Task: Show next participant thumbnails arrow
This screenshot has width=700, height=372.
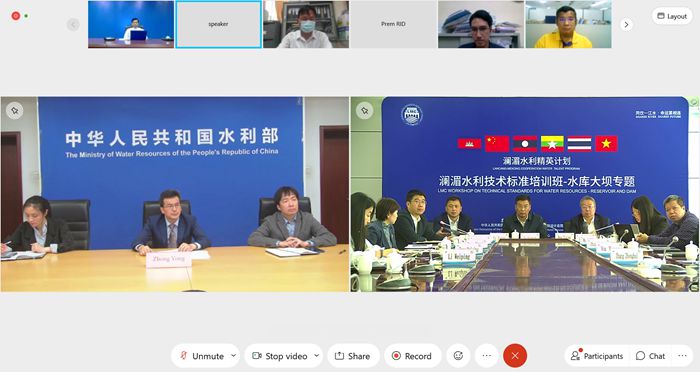Action: coord(626,25)
